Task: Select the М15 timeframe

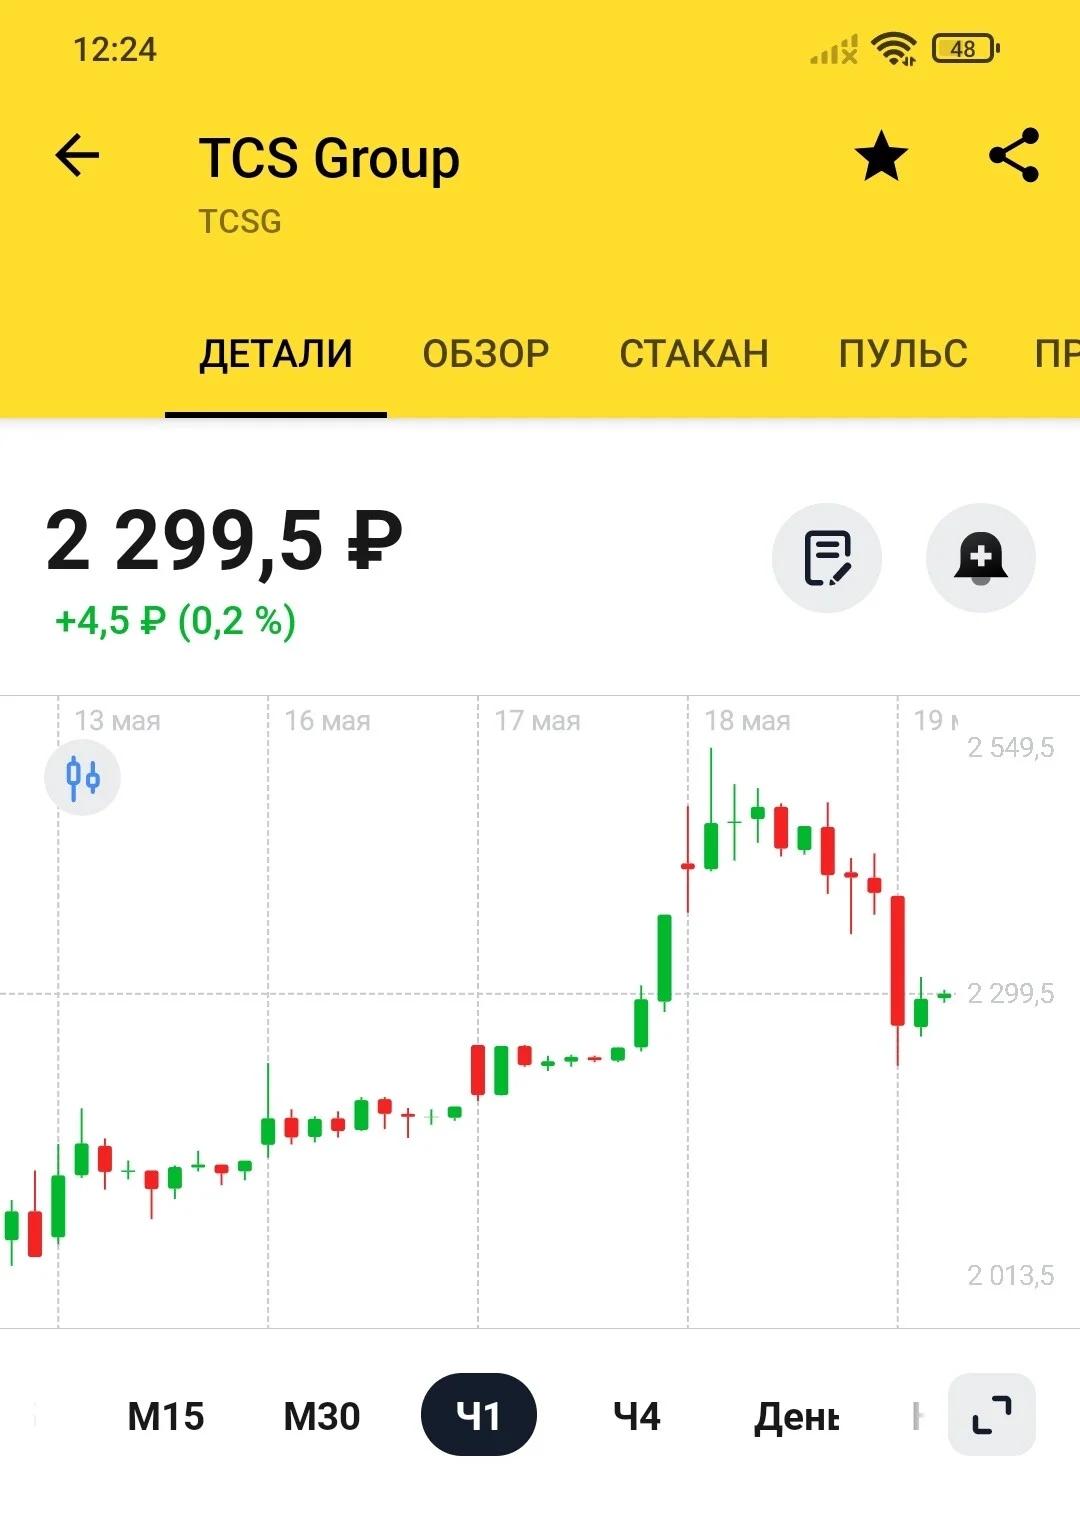Action: pos(166,1416)
